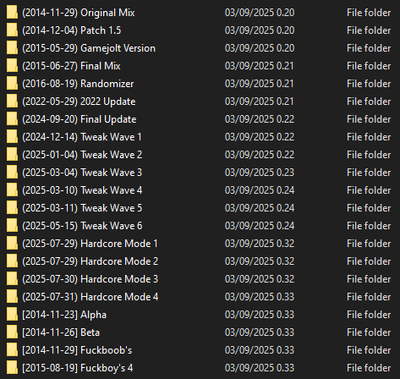
Task: Select the Patch 1.5 folder icon
Action: (x=12, y=30)
